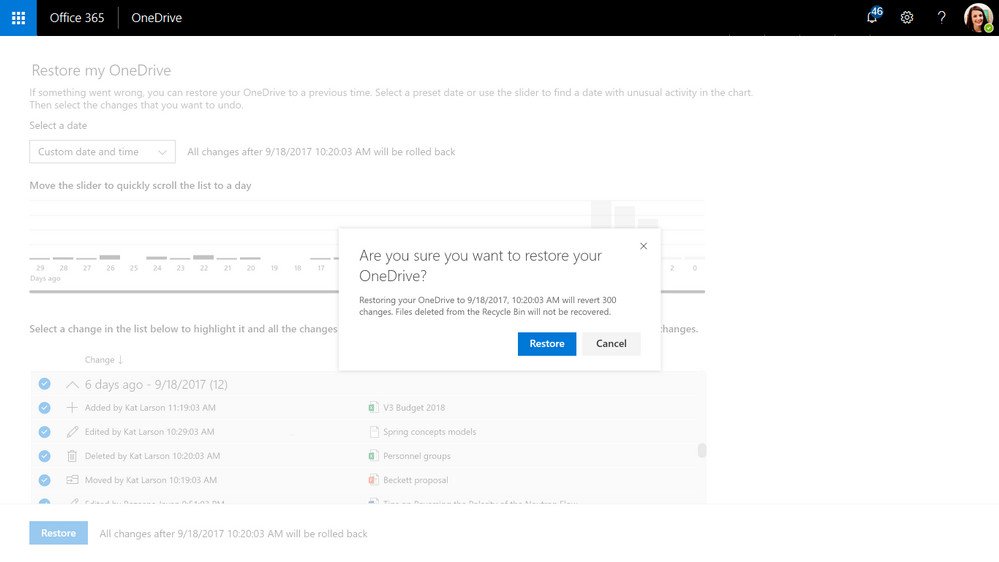The height and width of the screenshot is (562, 999).
Task: Uncheck the Moved by Kat Larson row
Action: point(45,480)
